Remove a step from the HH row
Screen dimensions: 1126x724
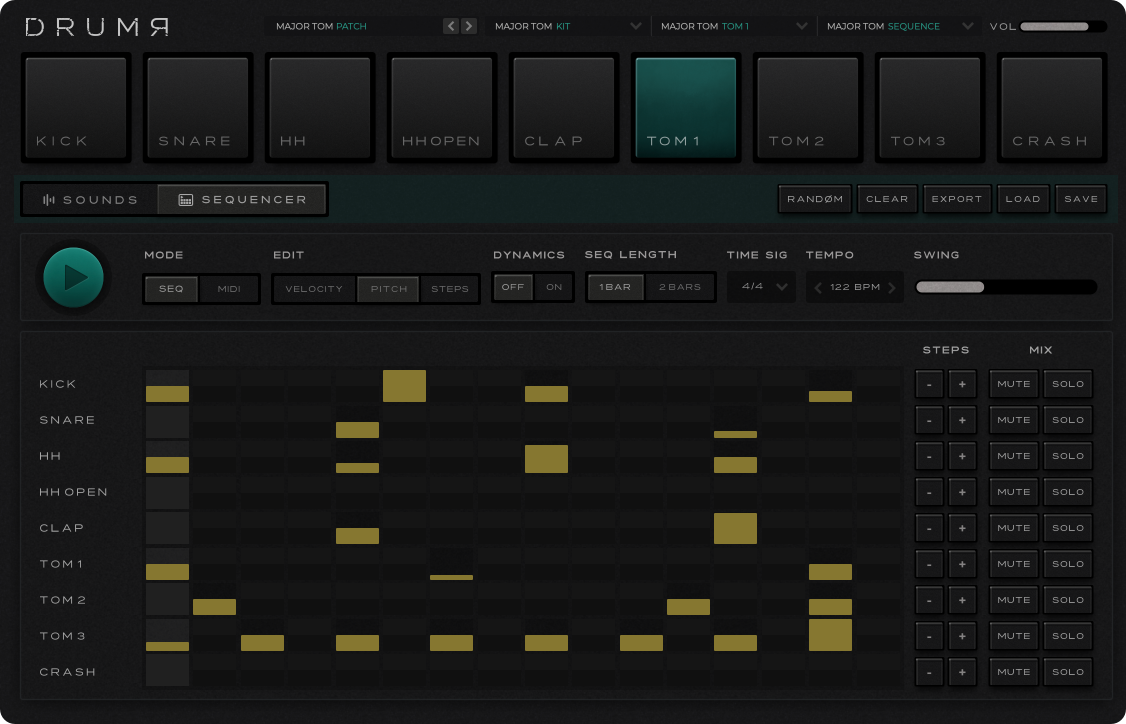point(929,456)
